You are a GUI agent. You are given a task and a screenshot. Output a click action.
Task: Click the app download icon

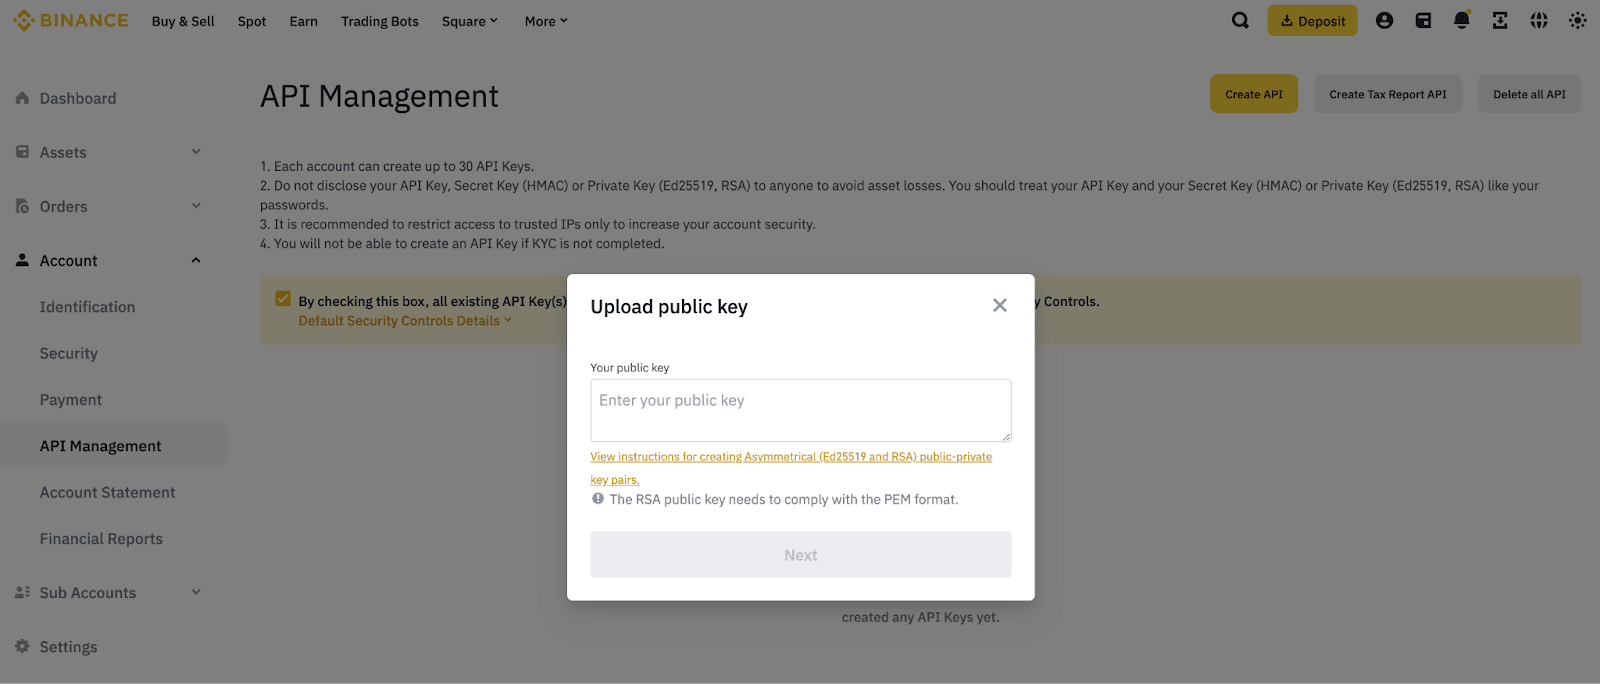pos(1500,21)
